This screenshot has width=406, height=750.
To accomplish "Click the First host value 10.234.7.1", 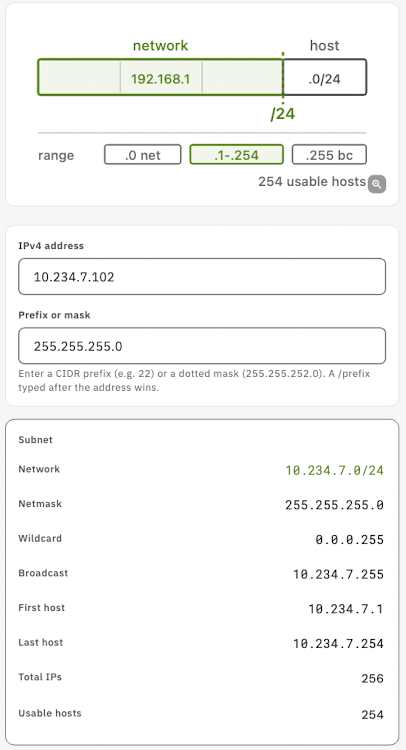I will 346,609.
